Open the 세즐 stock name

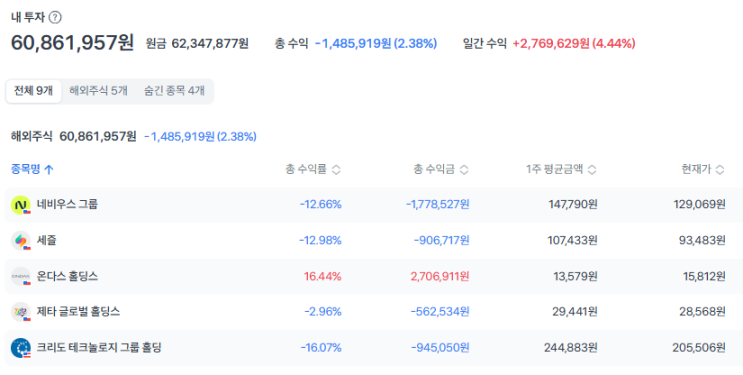[x=46, y=240]
